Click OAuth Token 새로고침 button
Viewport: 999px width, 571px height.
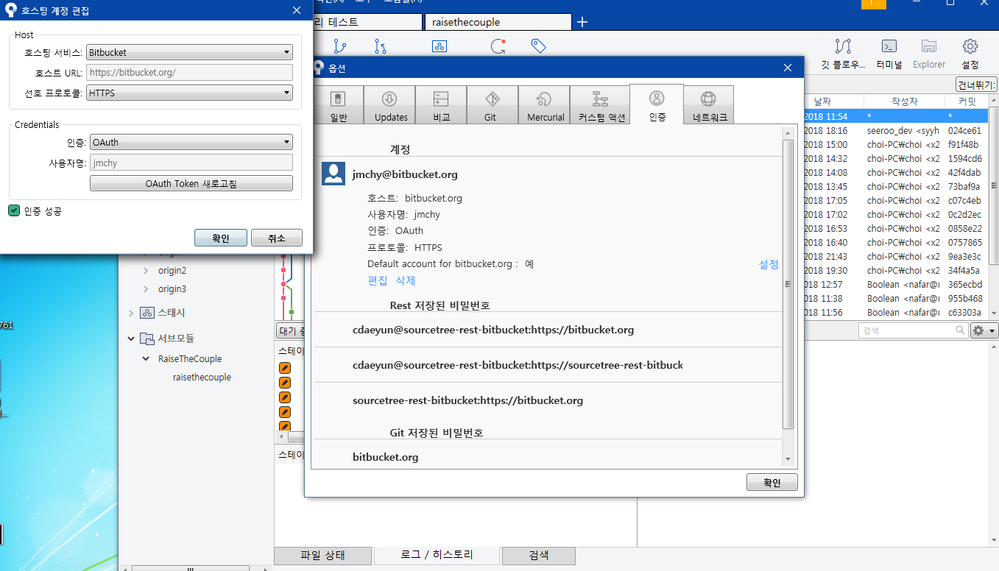[191, 184]
